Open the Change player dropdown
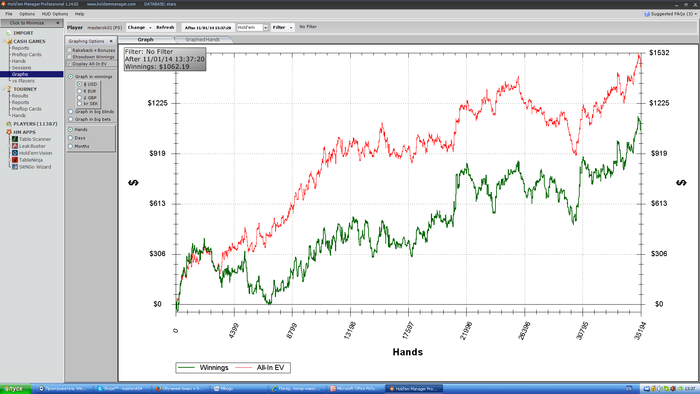 click(139, 28)
